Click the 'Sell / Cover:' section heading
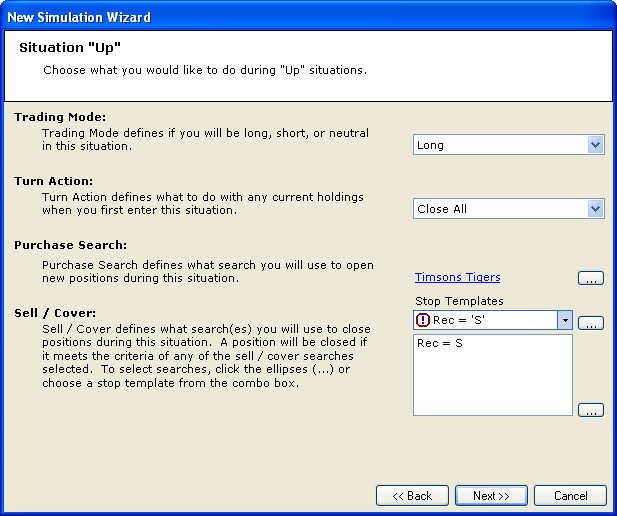The image size is (617, 516). click(x=54, y=313)
